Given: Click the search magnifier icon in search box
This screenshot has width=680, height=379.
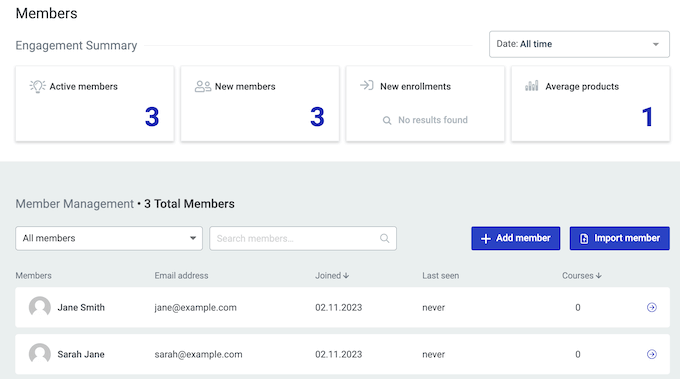Looking at the screenshot, I should pos(385,238).
